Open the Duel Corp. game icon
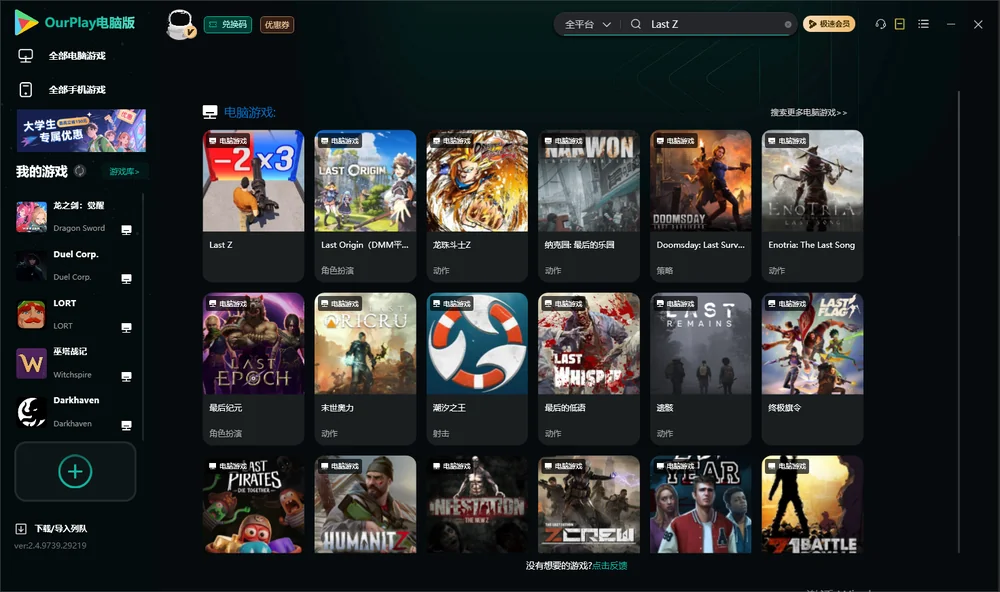The width and height of the screenshot is (1000, 592). point(31,265)
